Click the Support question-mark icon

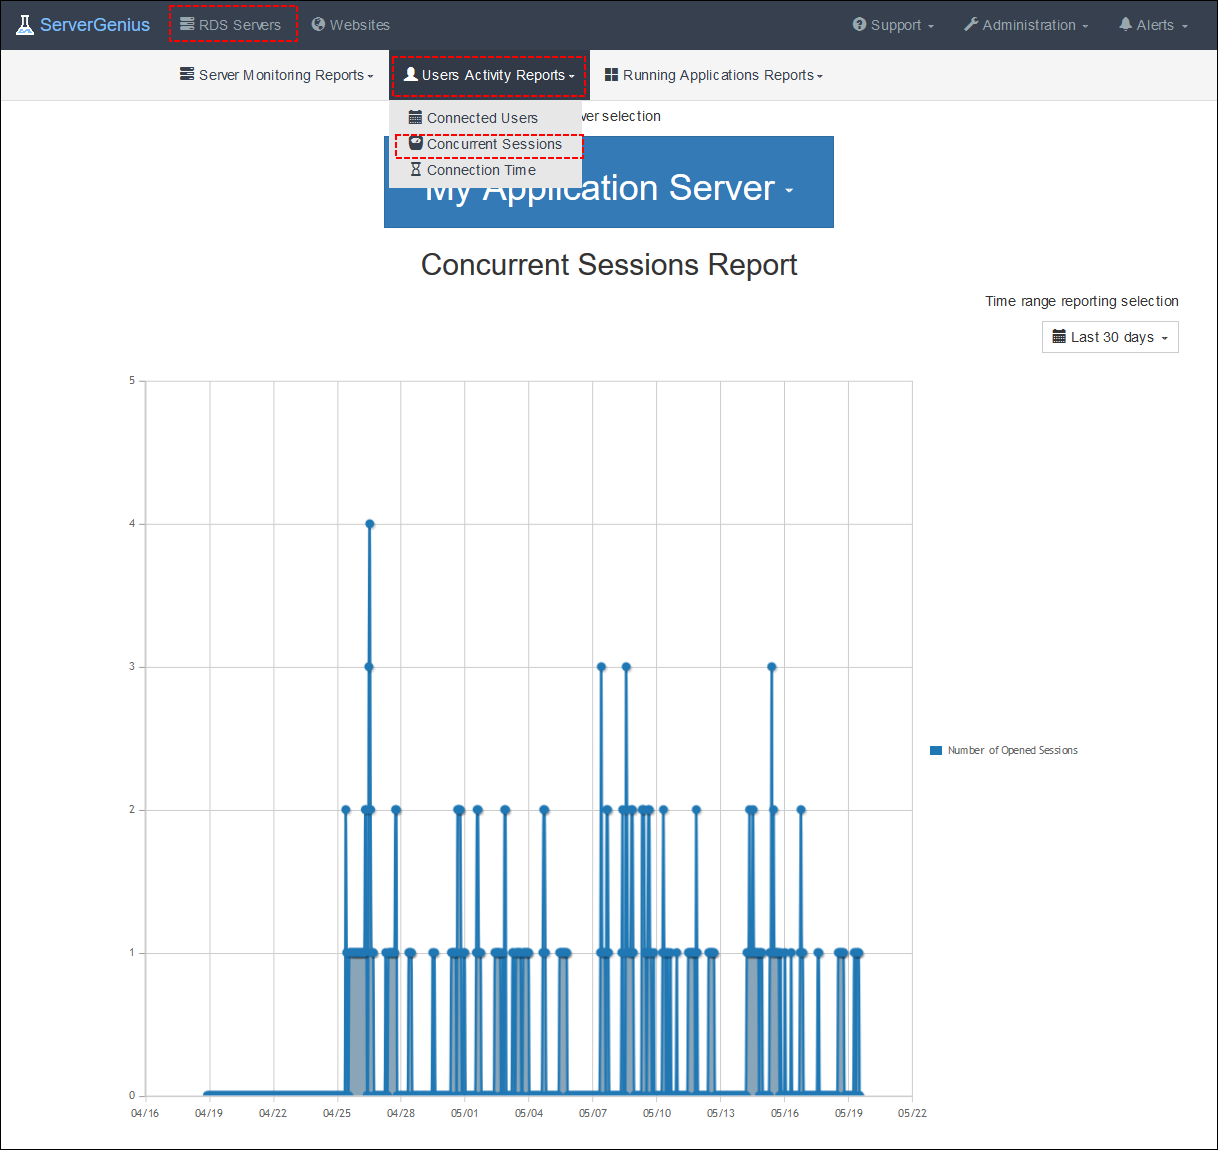tap(861, 24)
